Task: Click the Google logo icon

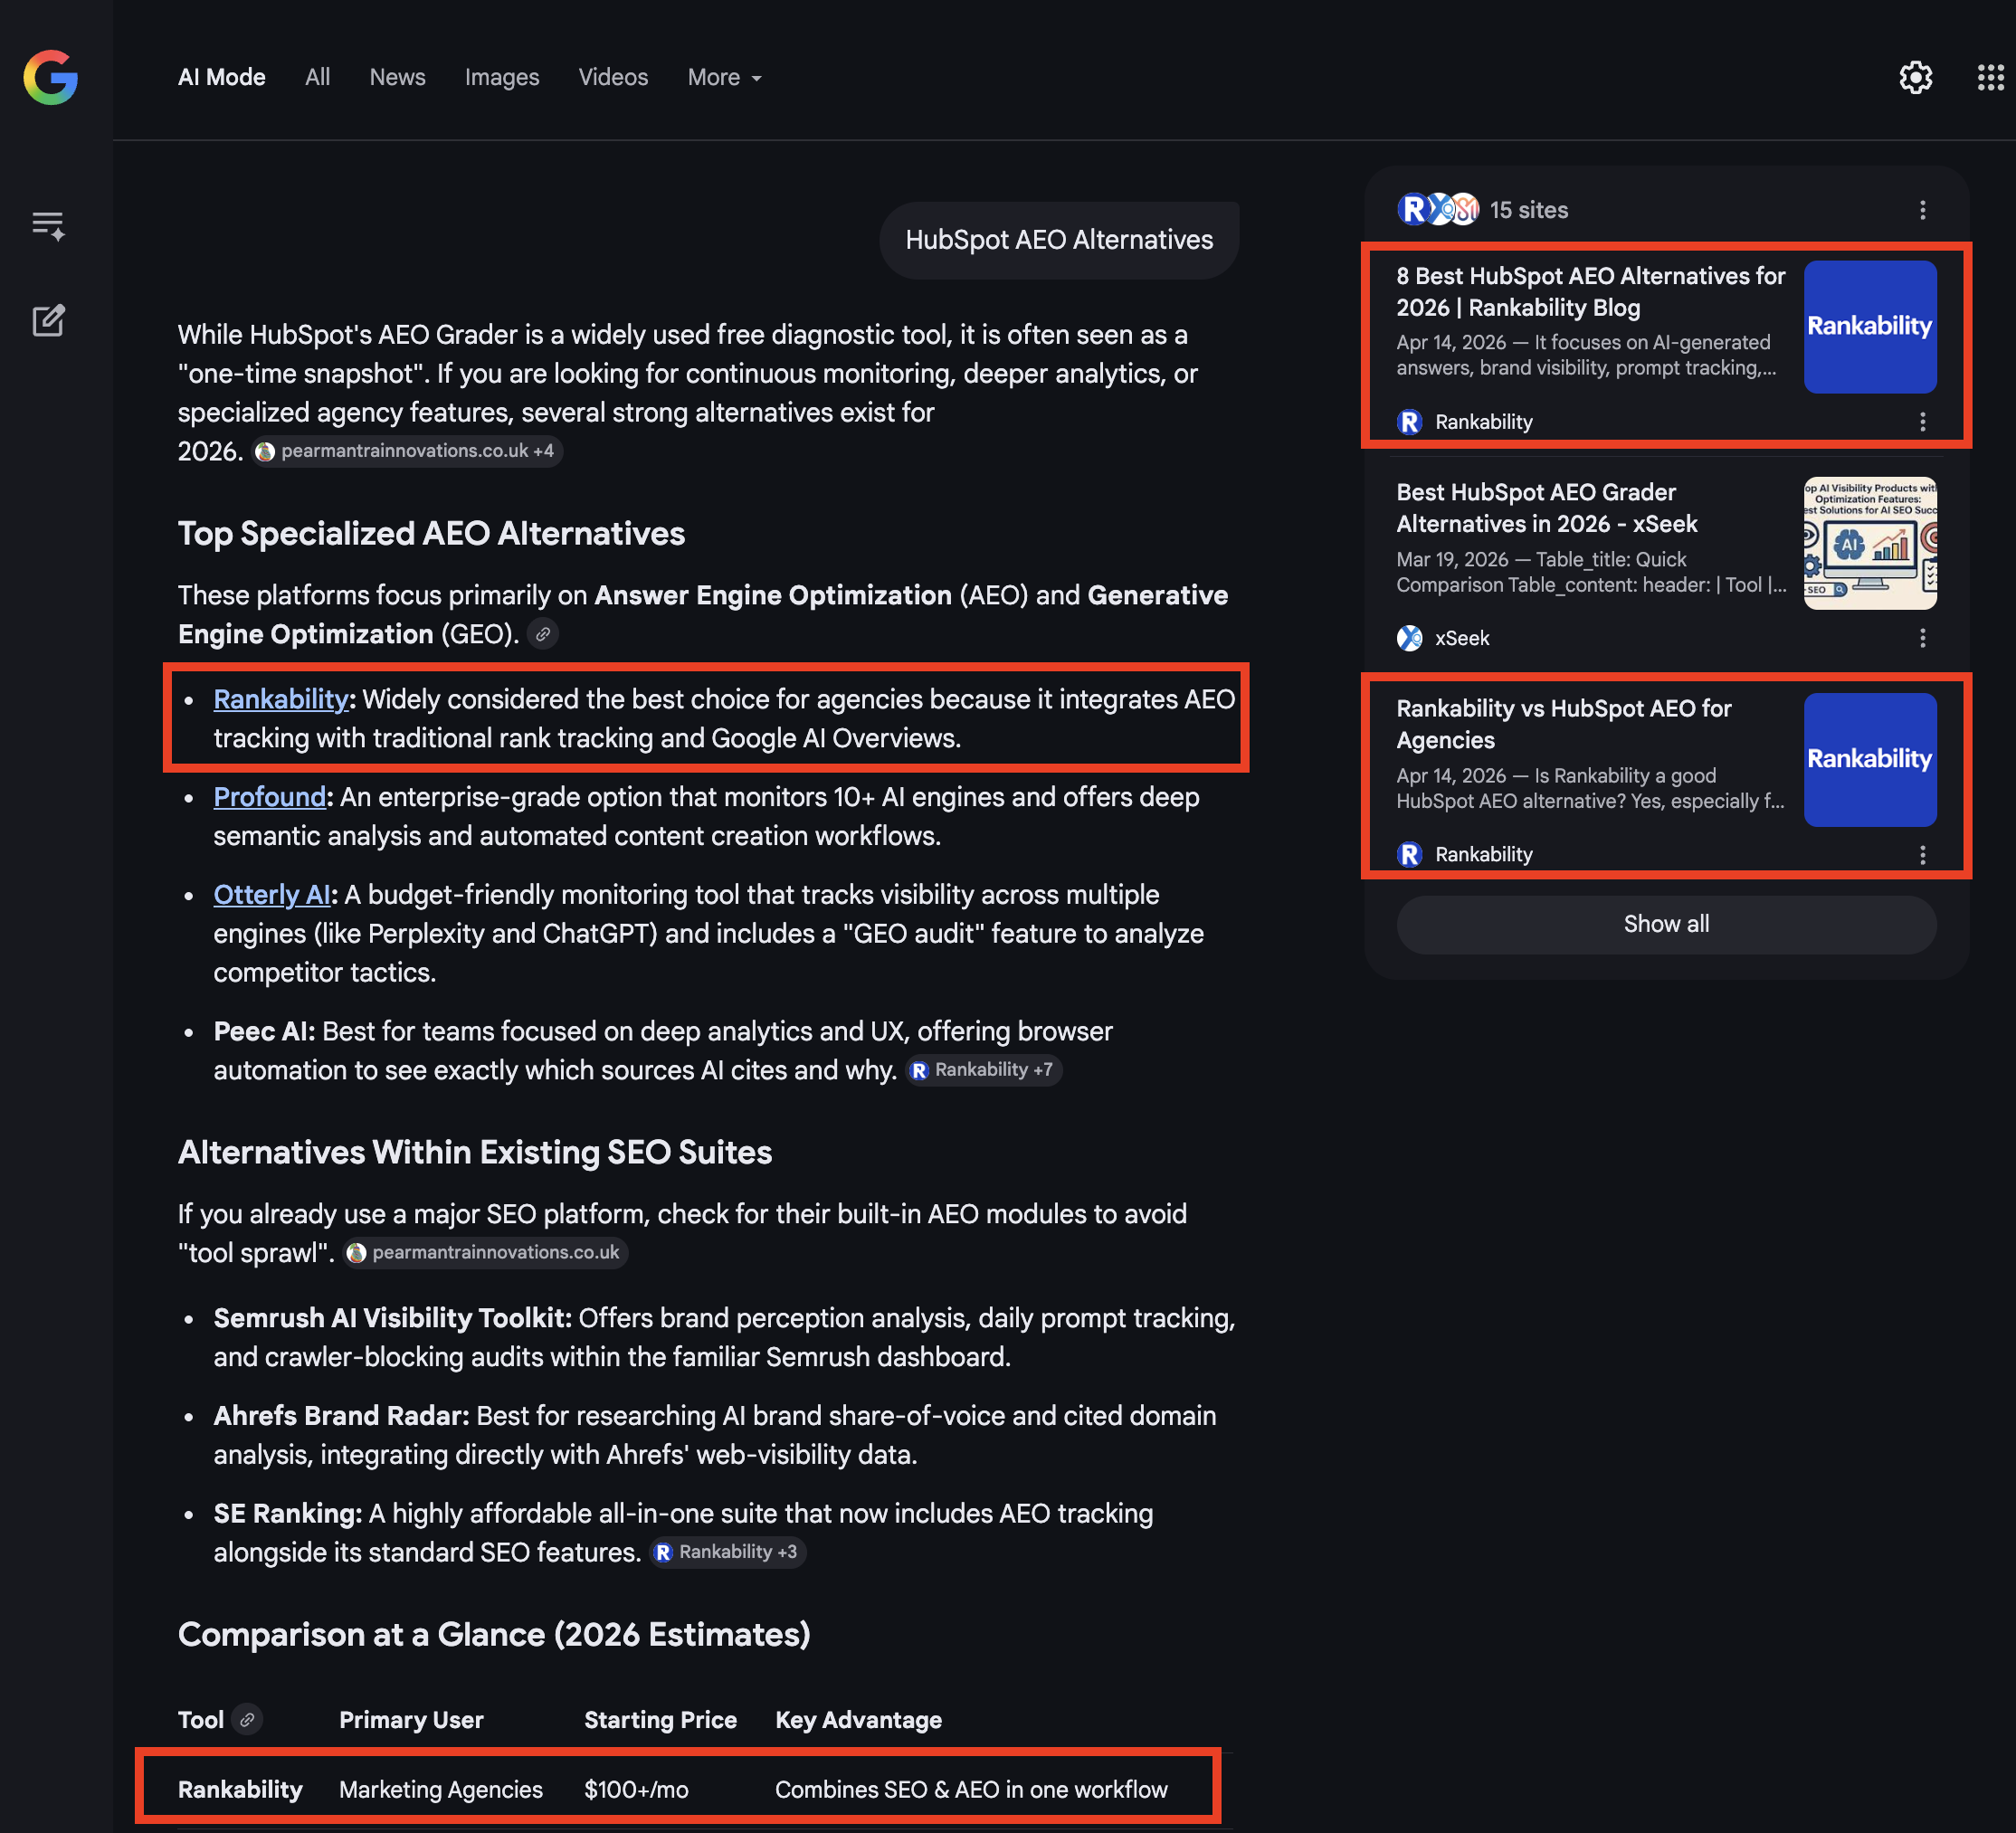Action: [x=51, y=78]
